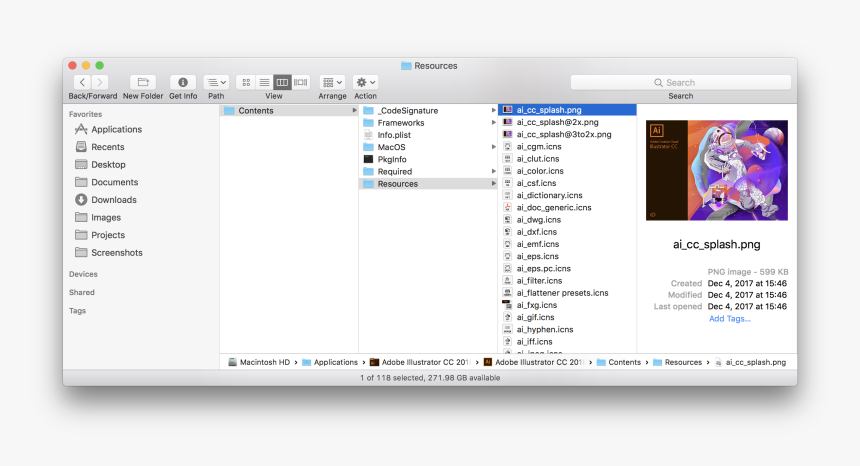
Task: Select the ai_doc_generic.icns file
Action: (x=567, y=207)
